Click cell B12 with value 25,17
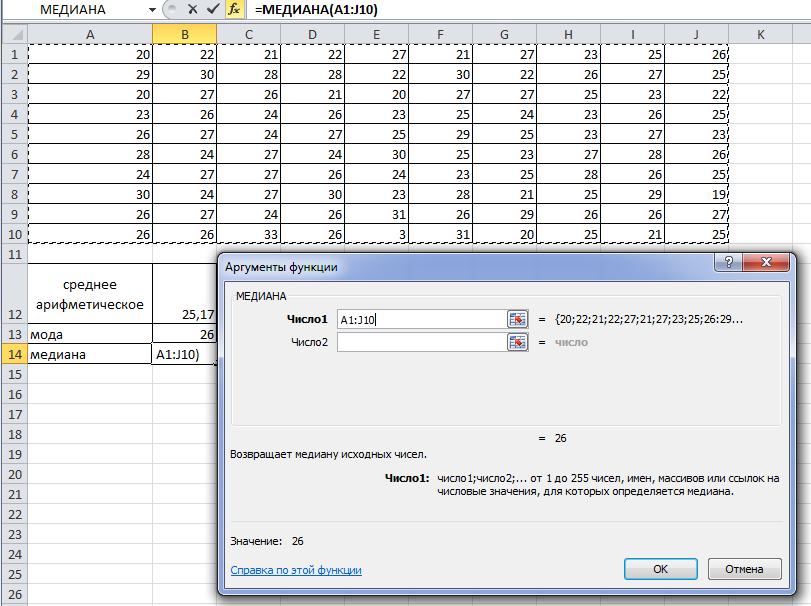This screenshot has height=606, width=811. (185, 294)
